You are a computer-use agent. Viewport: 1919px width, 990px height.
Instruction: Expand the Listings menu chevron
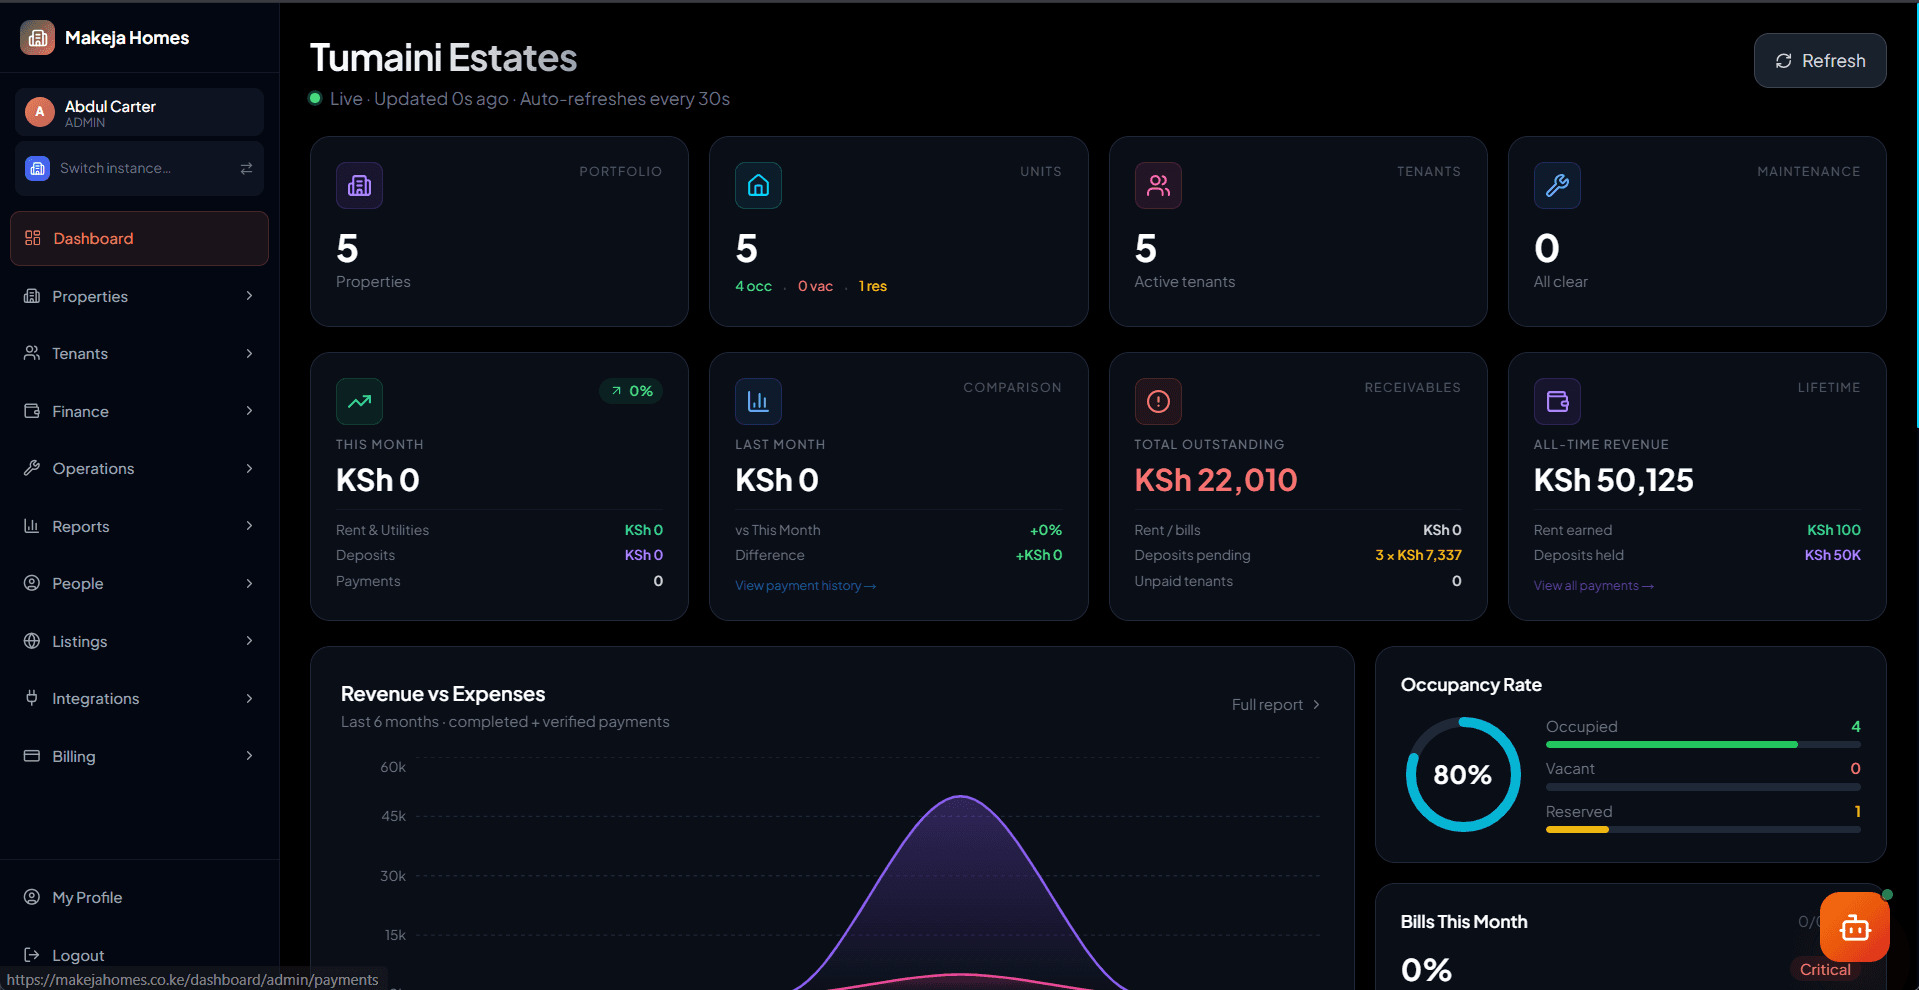[x=249, y=641]
